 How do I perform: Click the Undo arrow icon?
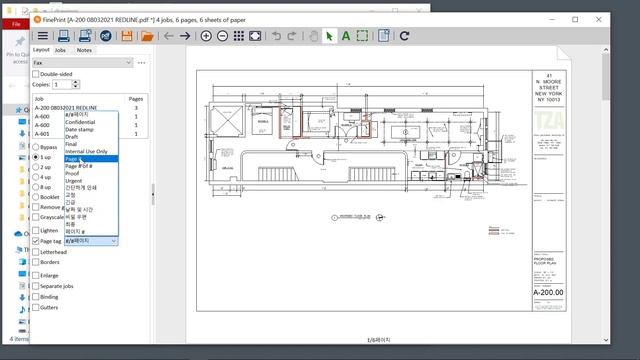point(276,36)
